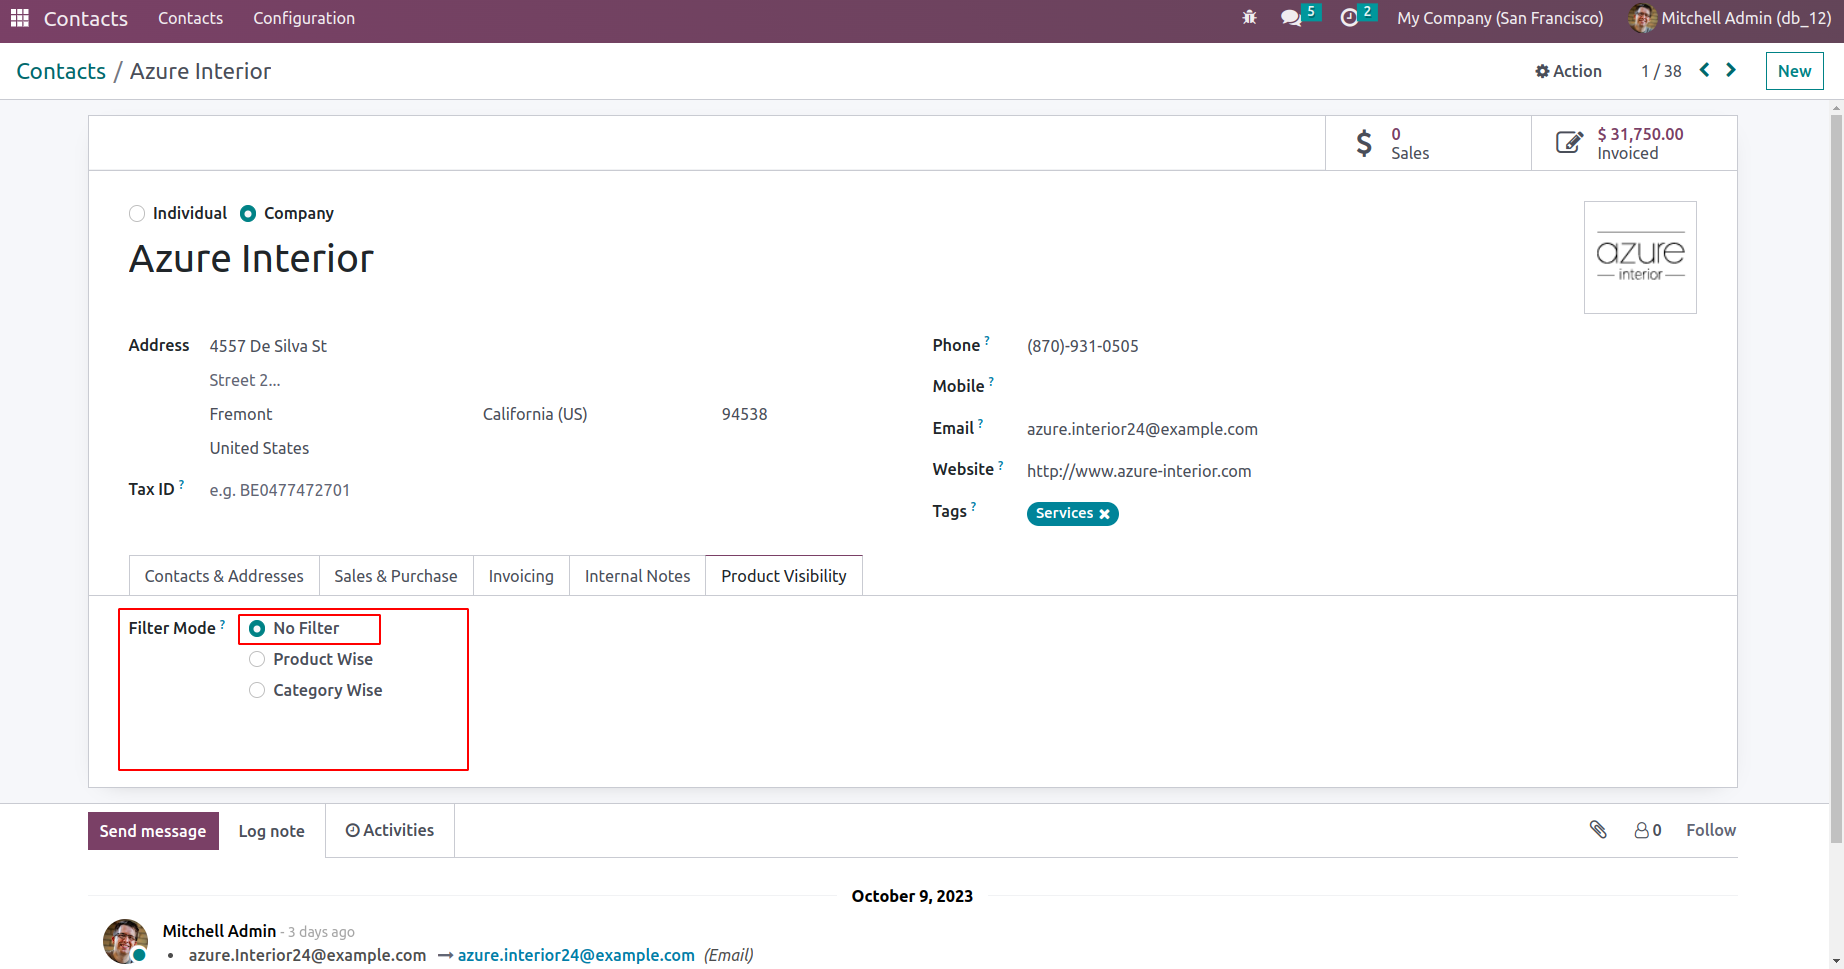Open the Invoiced stat button
Viewport: 1844px width, 969px height.
(x=1634, y=143)
